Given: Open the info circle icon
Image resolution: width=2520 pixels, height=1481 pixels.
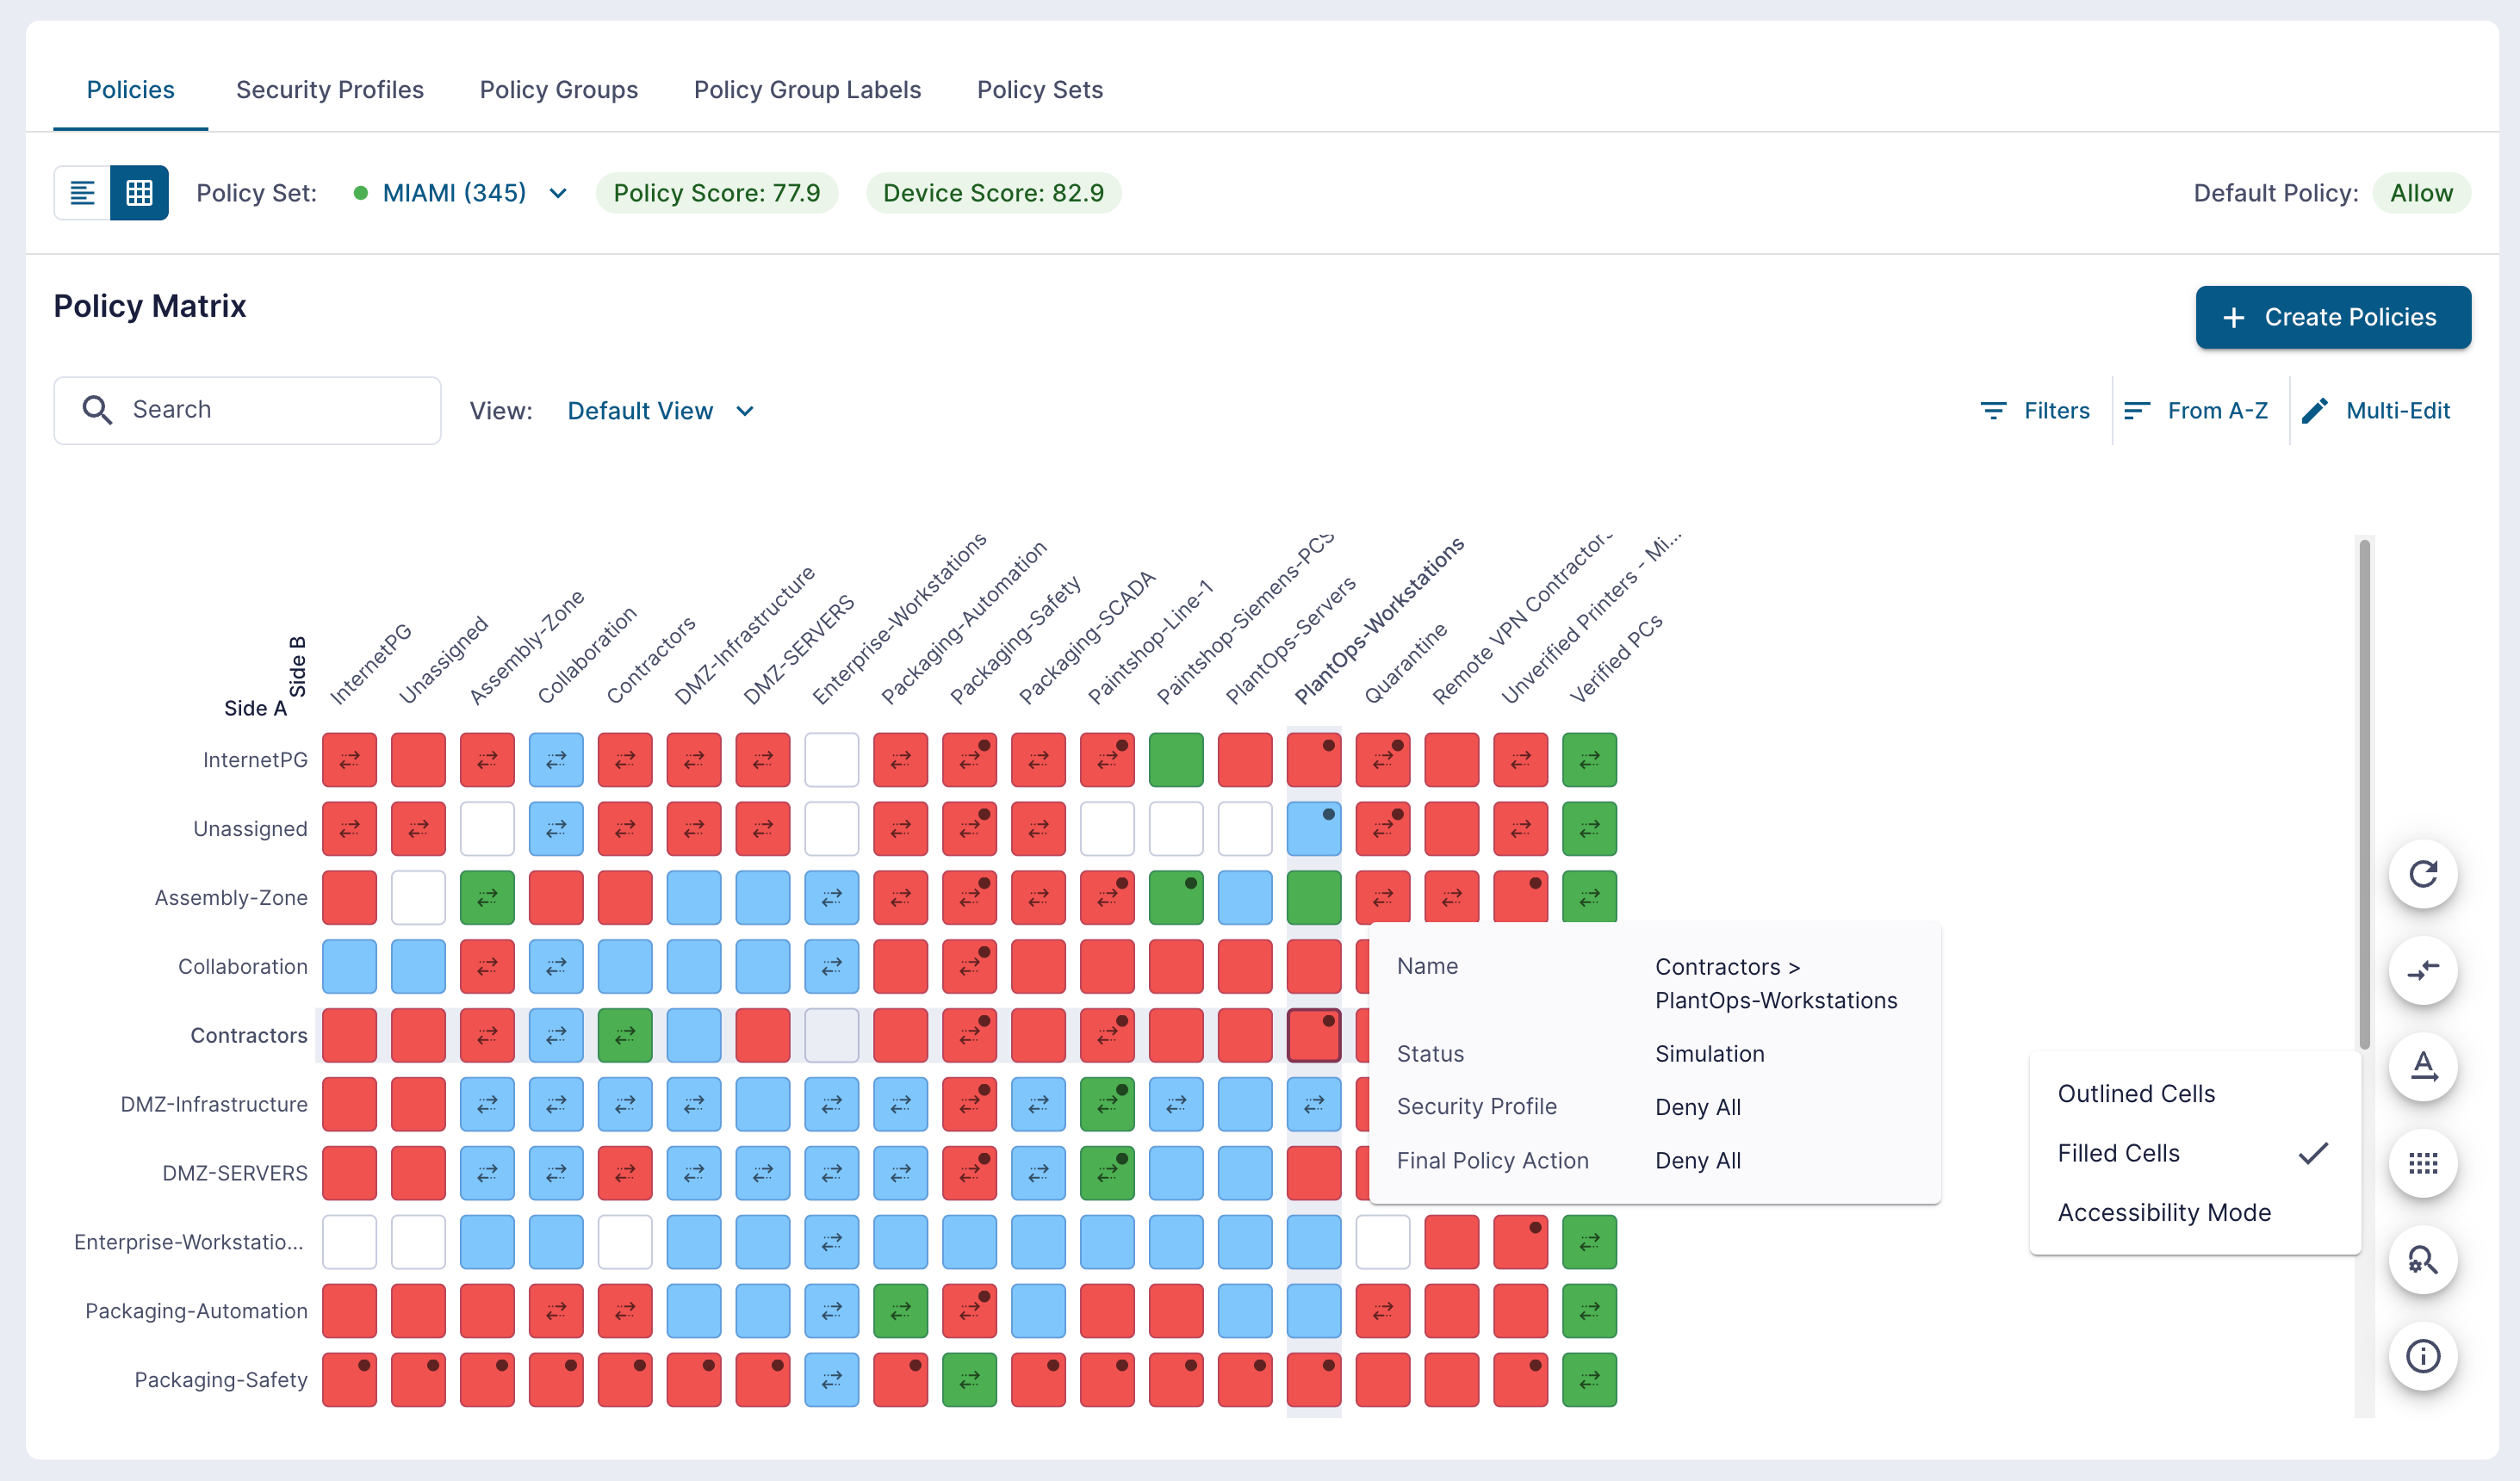Looking at the screenshot, I should click(x=2423, y=1357).
